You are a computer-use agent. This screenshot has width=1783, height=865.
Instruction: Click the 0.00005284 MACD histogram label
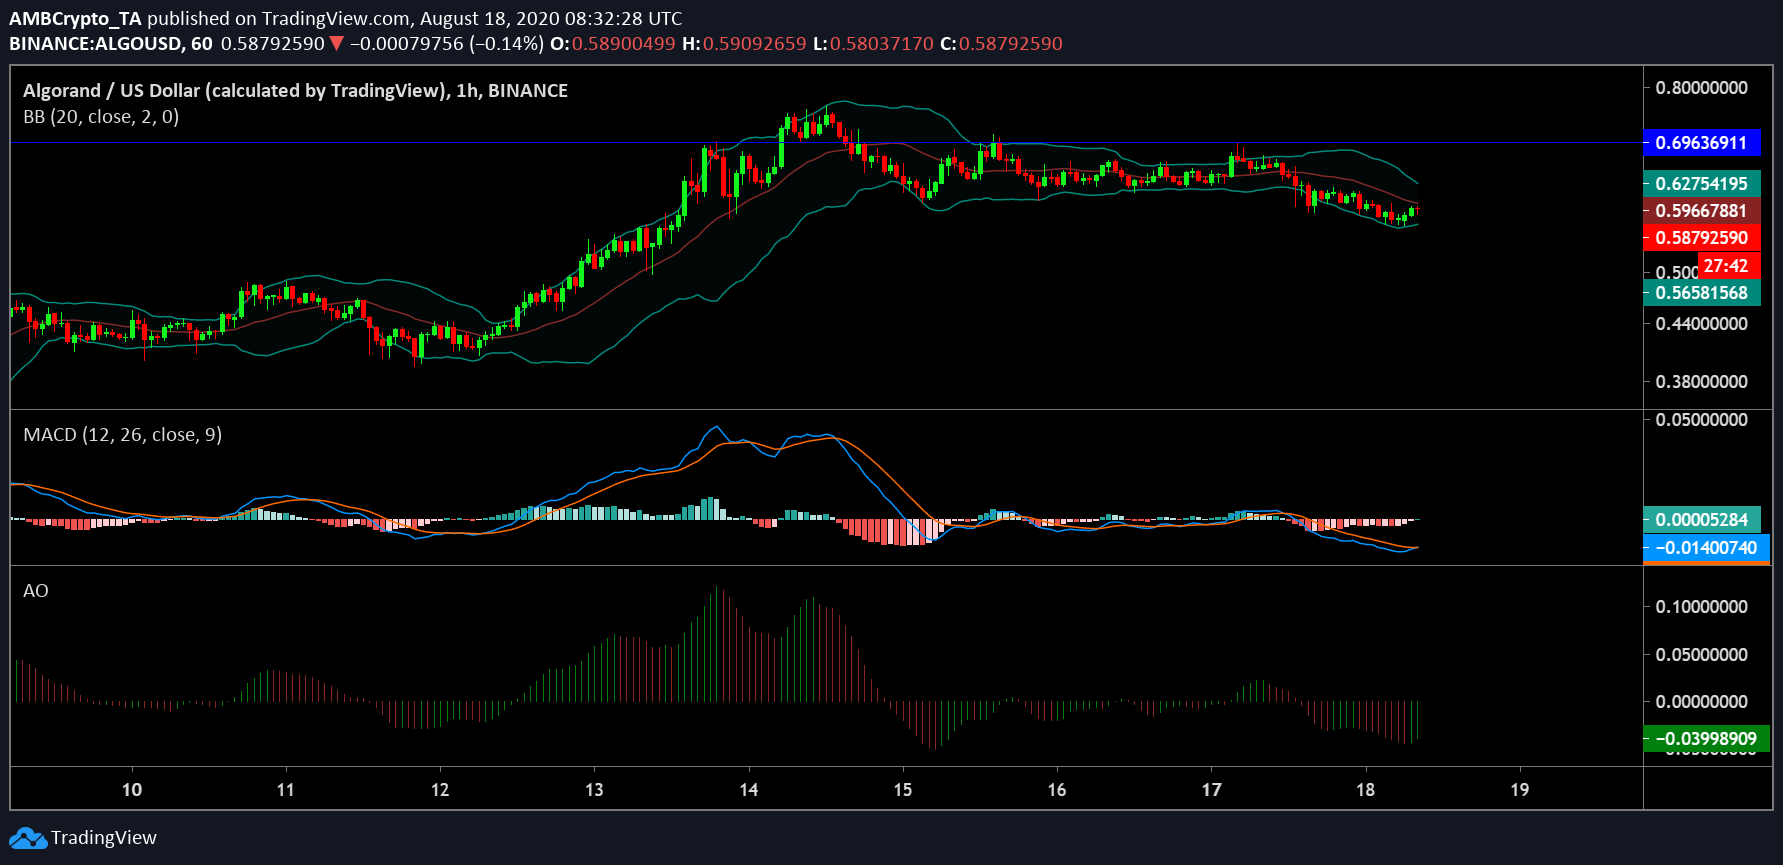click(1702, 520)
